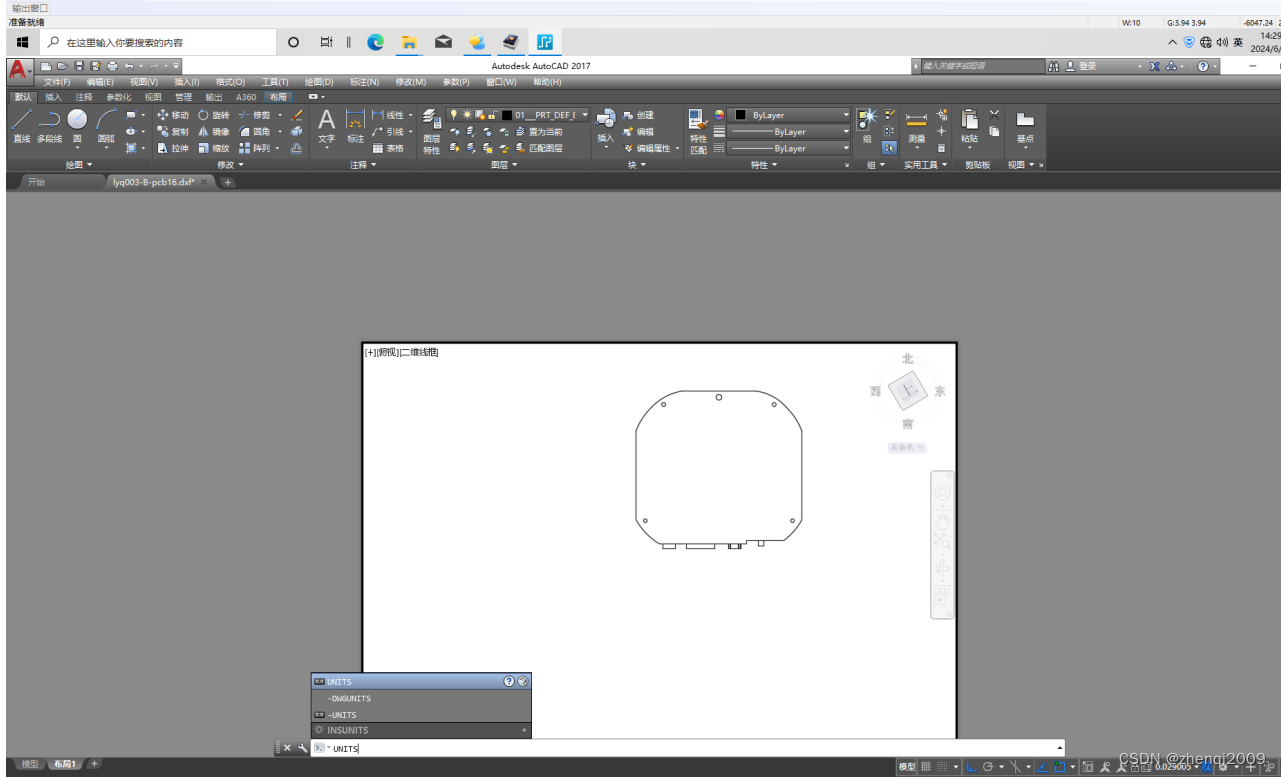
Task: Open the 文件(F) menu
Action: (57, 82)
